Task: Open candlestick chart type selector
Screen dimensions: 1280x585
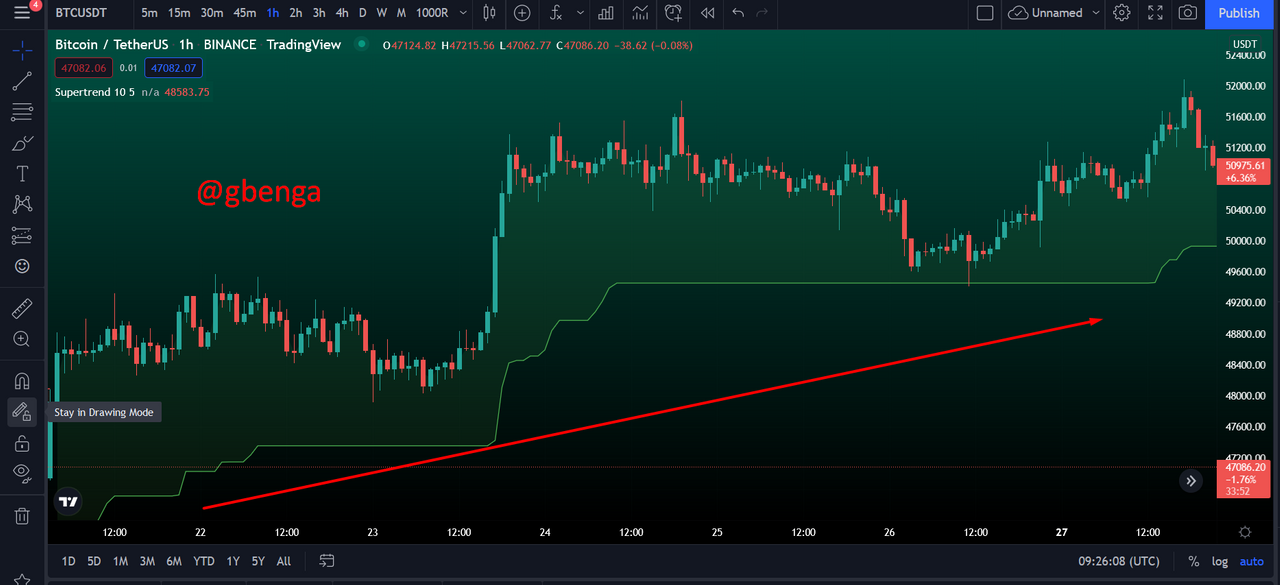Action: tap(490, 13)
